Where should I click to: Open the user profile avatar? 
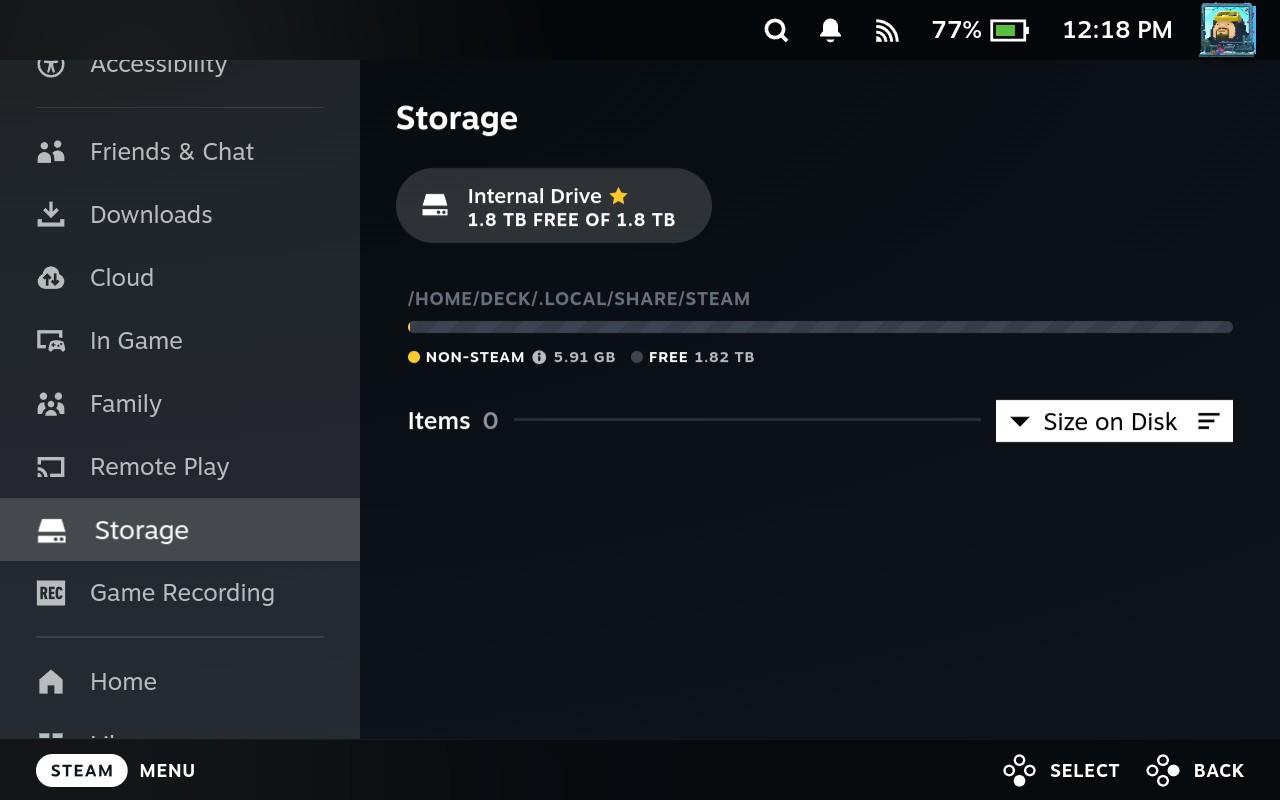(1227, 29)
